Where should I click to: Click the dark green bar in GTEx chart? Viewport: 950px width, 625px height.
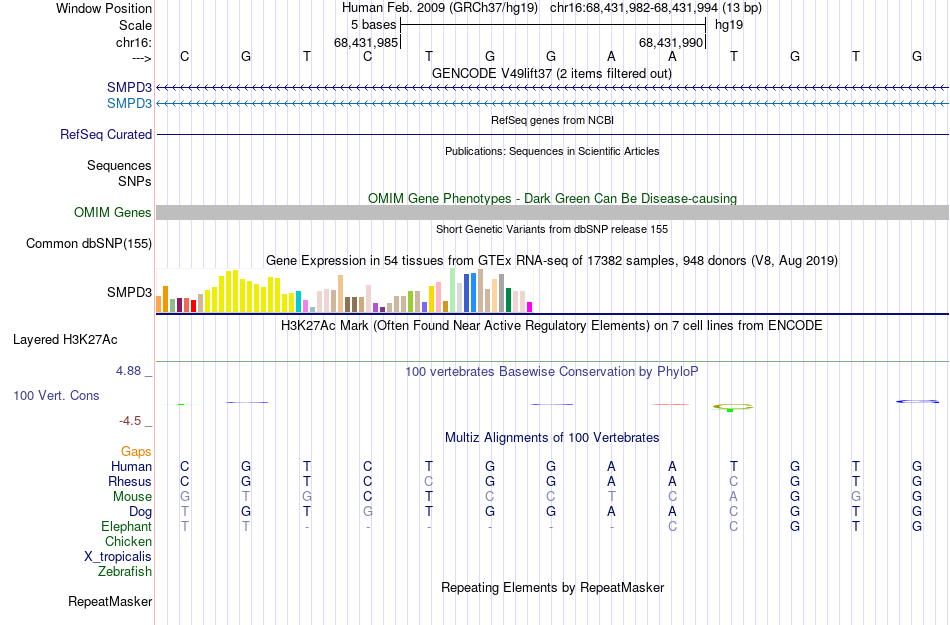[508, 300]
